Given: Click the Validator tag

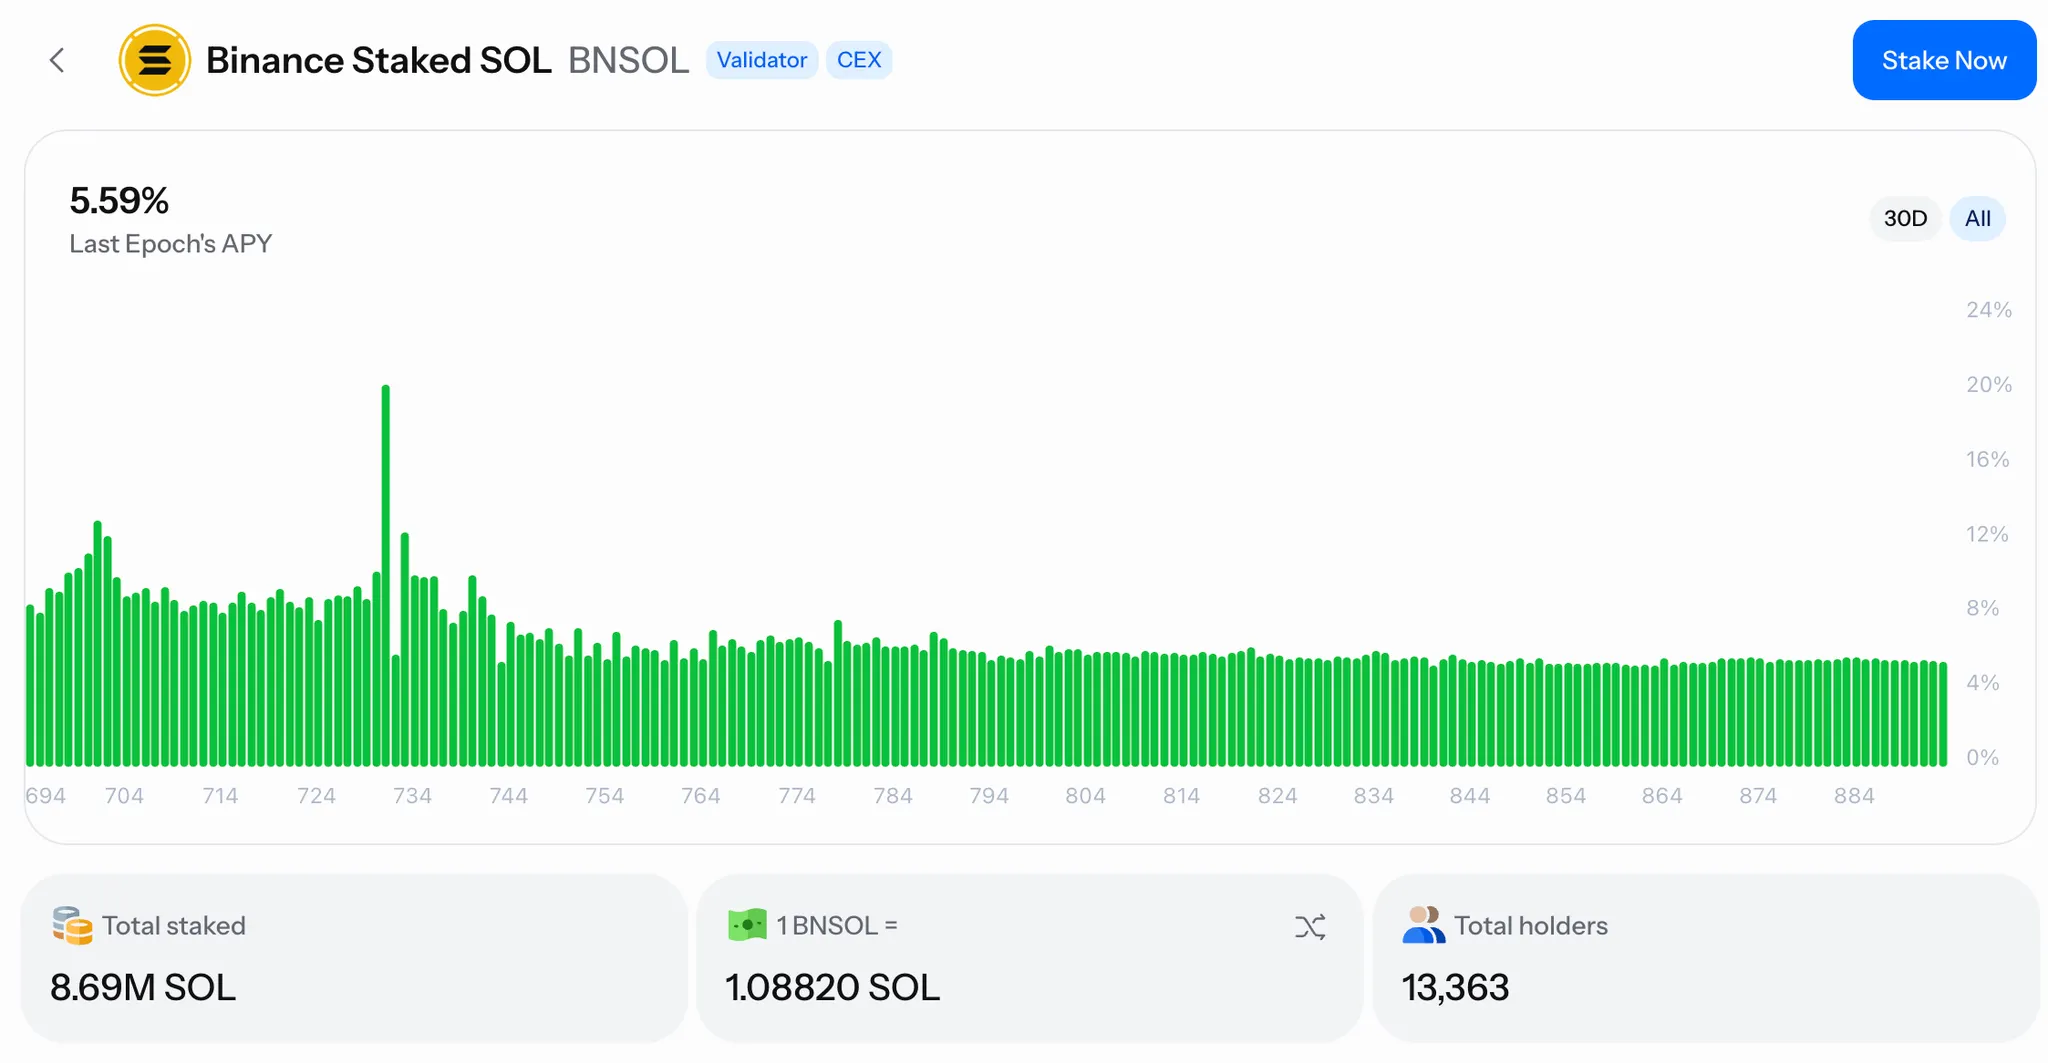Looking at the screenshot, I should pyautogui.click(x=761, y=61).
